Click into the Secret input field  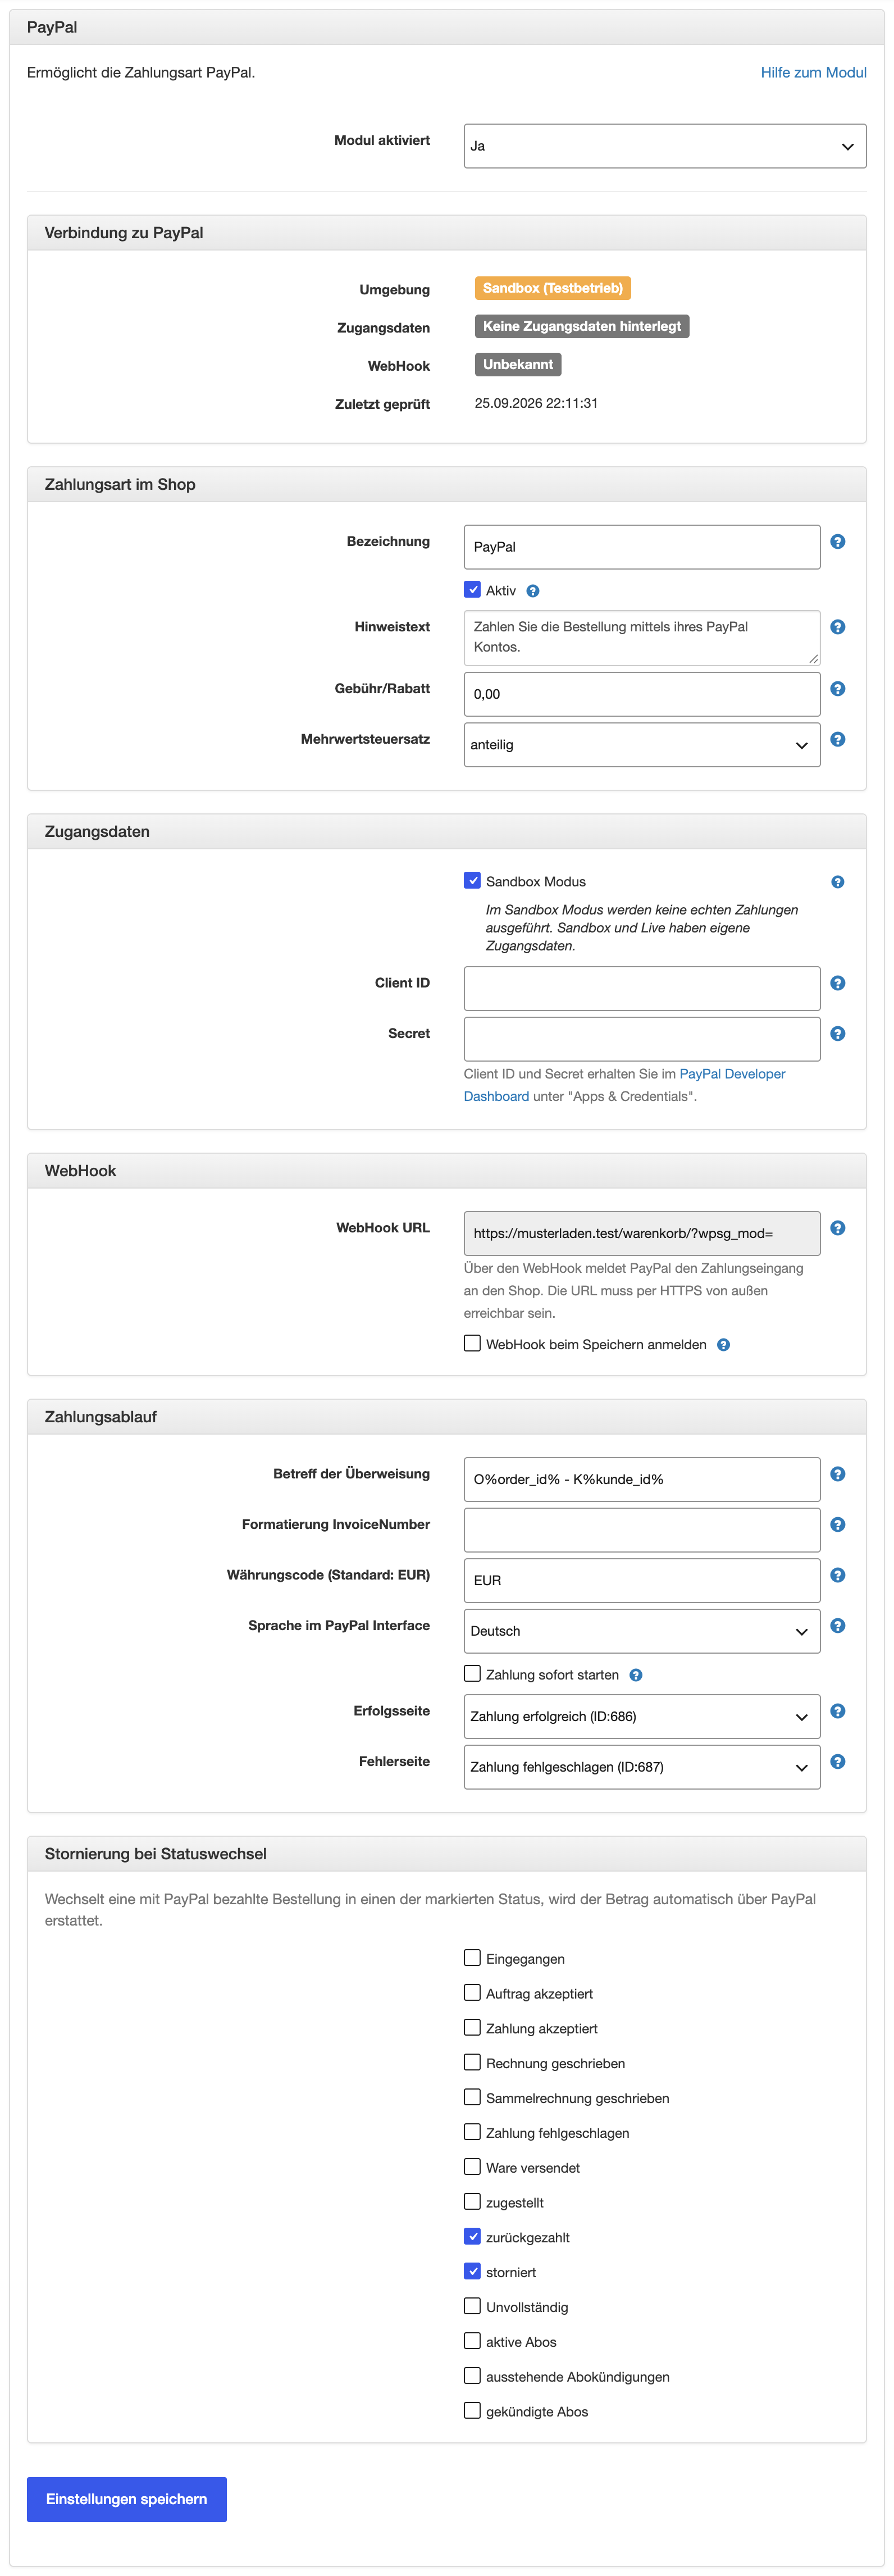click(x=642, y=1039)
